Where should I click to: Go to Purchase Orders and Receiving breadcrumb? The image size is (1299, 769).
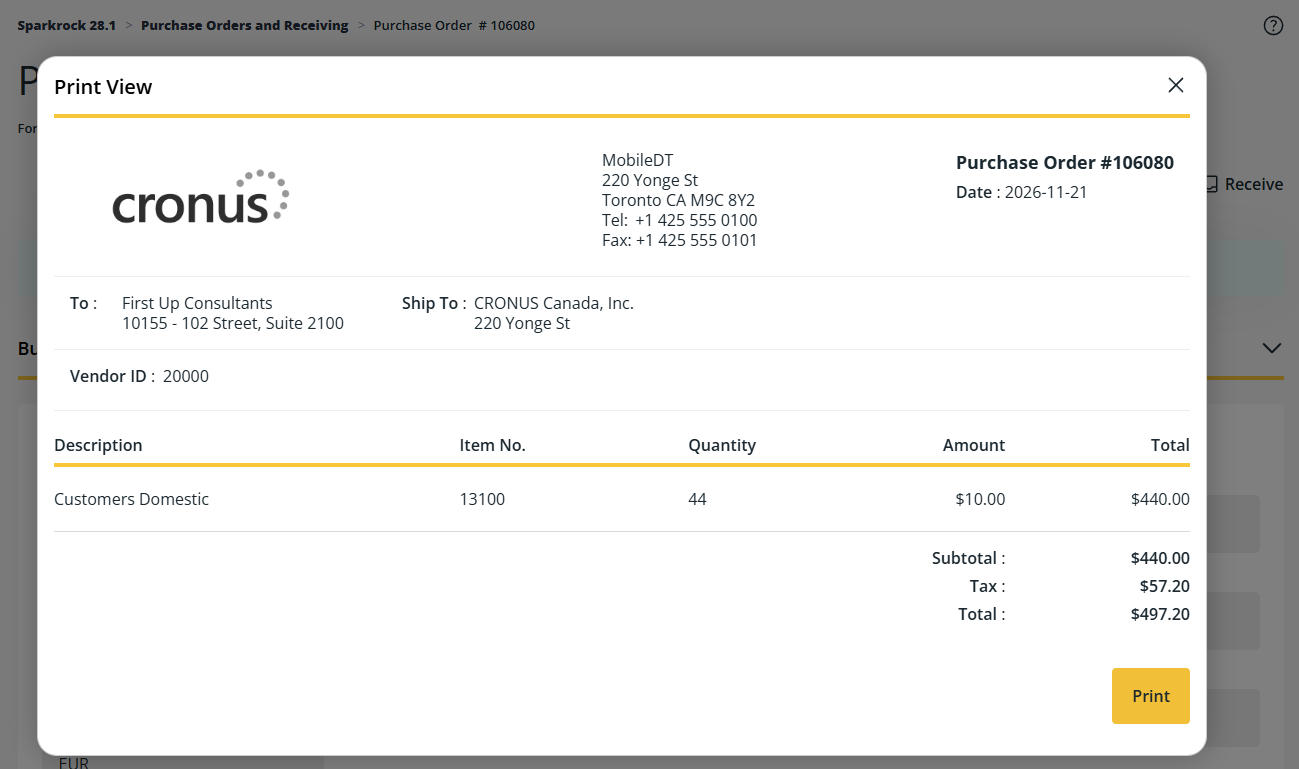pyautogui.click(x=245, y=25)
